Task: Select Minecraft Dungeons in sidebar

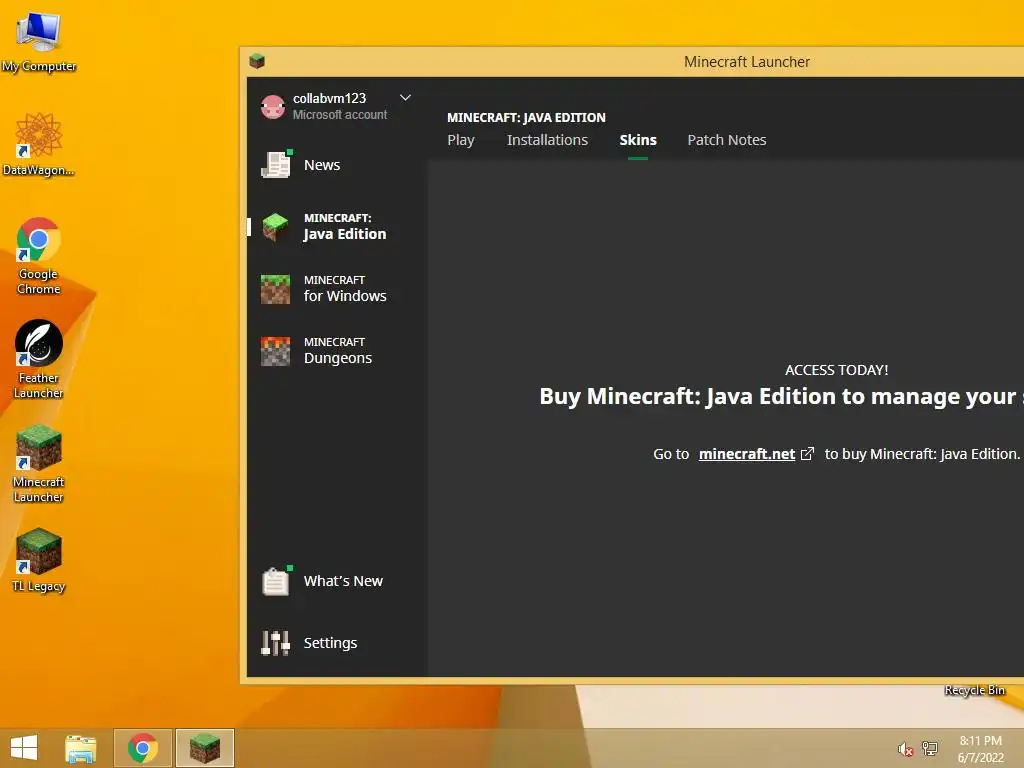Action: pyautogui.click(x=336, y=351)
